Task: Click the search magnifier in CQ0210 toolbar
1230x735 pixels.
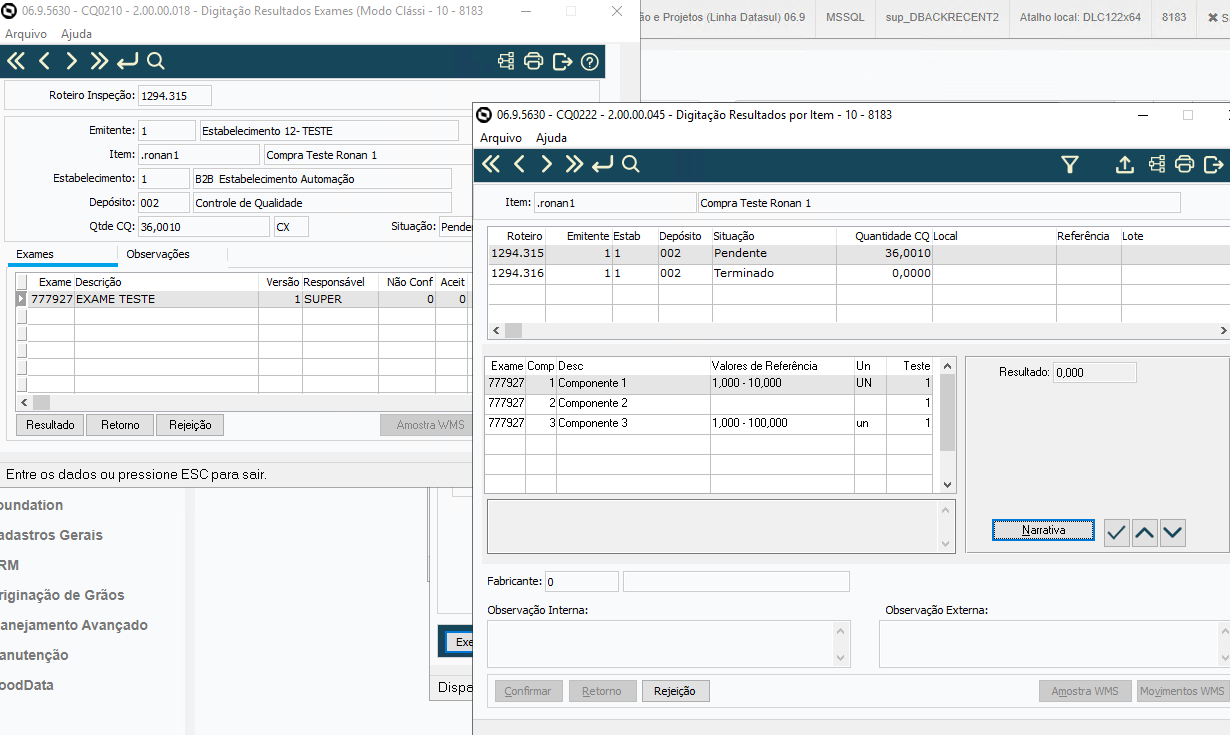Action: tap(155, 62)
